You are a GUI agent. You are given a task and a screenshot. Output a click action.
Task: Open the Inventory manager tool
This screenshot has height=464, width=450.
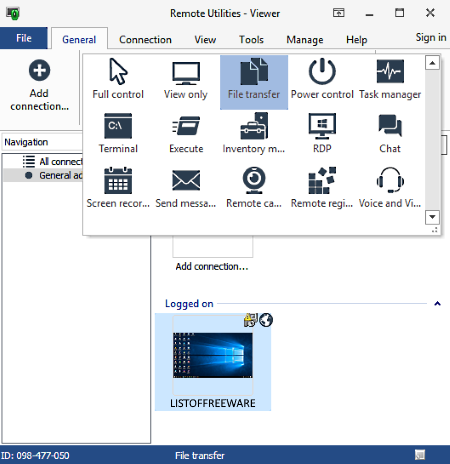[254, 134]
